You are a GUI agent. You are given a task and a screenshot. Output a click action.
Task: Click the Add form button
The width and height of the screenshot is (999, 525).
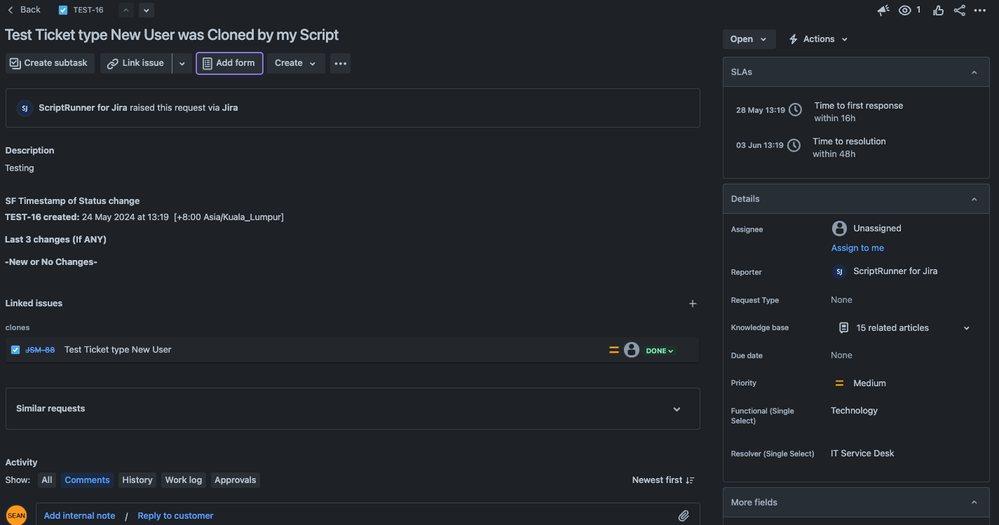(x=229, y=63)
